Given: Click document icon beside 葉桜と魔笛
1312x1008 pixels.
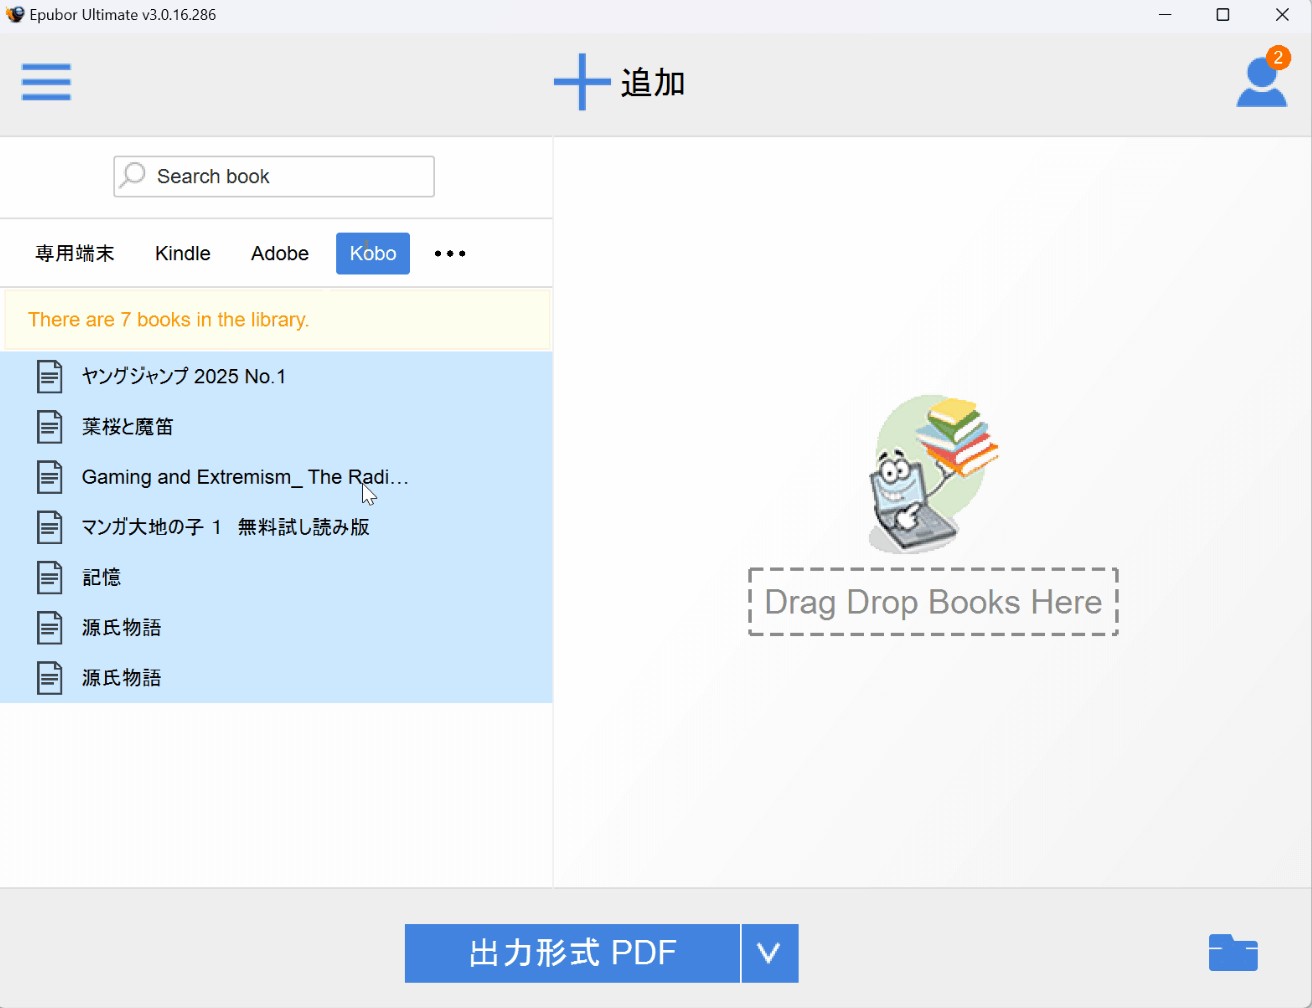Looking at the screenshot, I should [x=50, y=427].
